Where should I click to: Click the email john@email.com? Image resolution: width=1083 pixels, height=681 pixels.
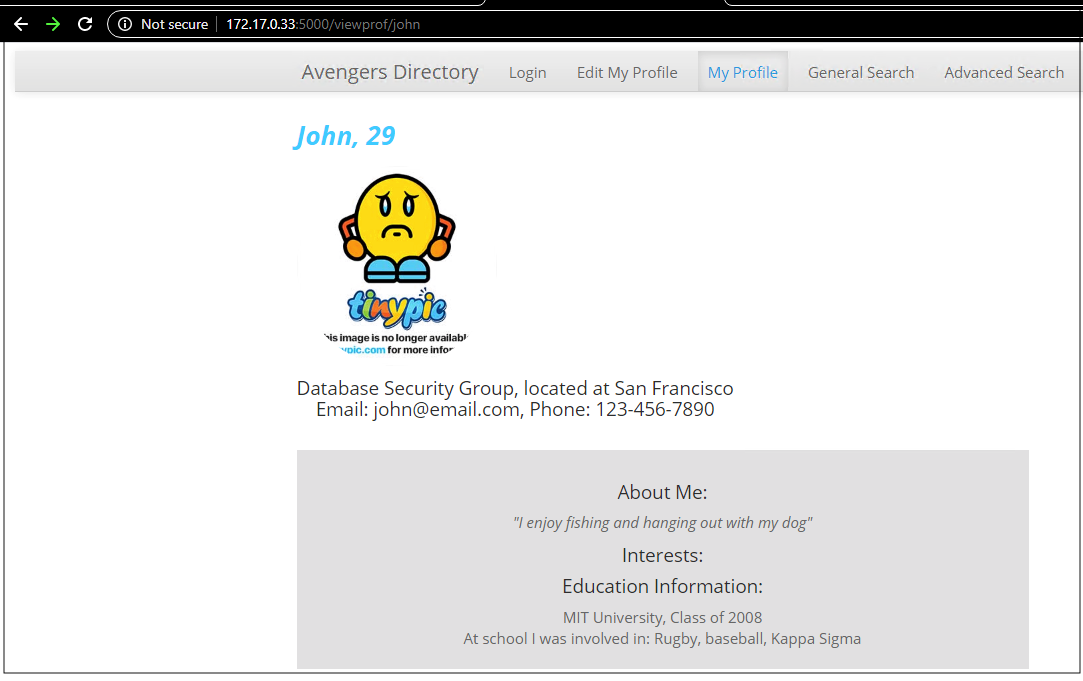(447, 410)
